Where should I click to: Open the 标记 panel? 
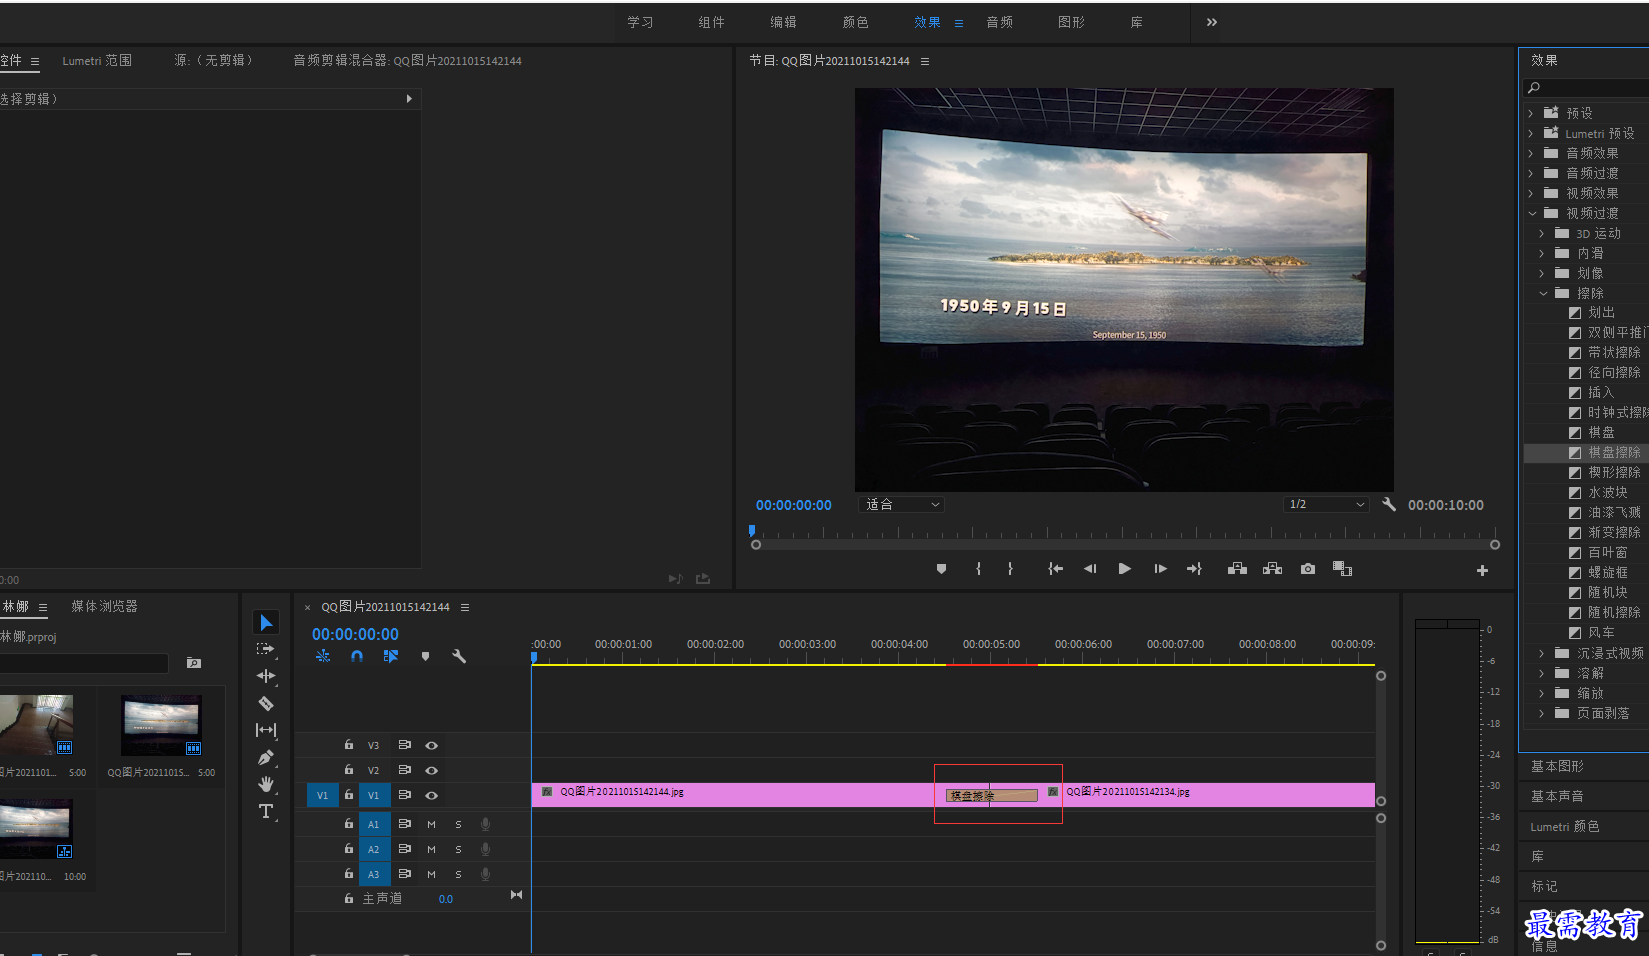[1545, 886]
